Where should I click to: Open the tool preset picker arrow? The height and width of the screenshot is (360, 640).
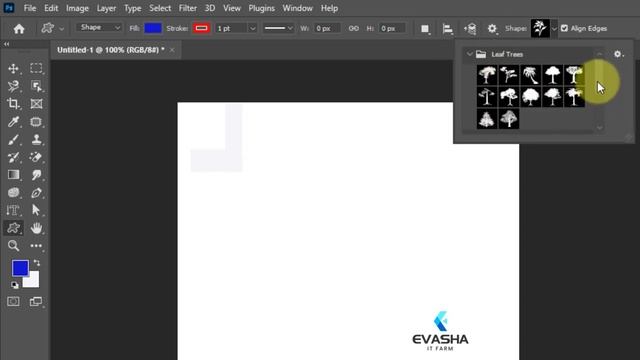62,29
